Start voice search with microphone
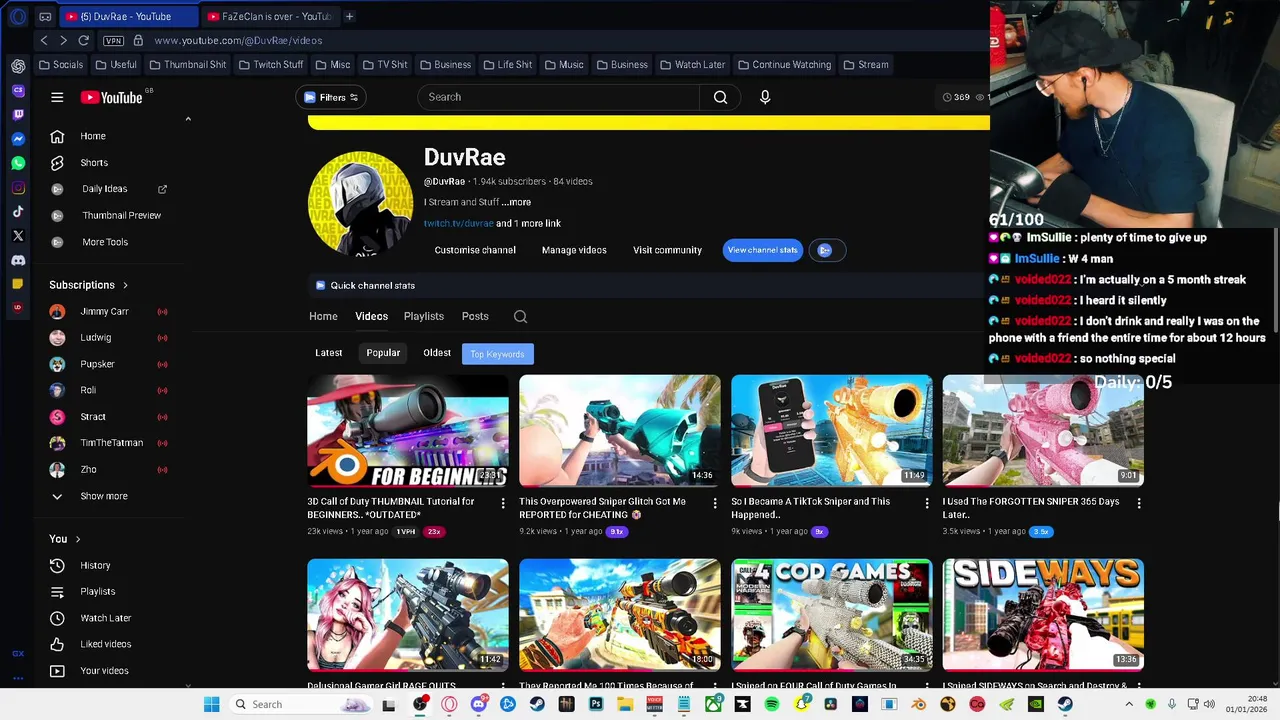Image resolution: width=1280 pixels, height=720 pixels. coord(765,97)
